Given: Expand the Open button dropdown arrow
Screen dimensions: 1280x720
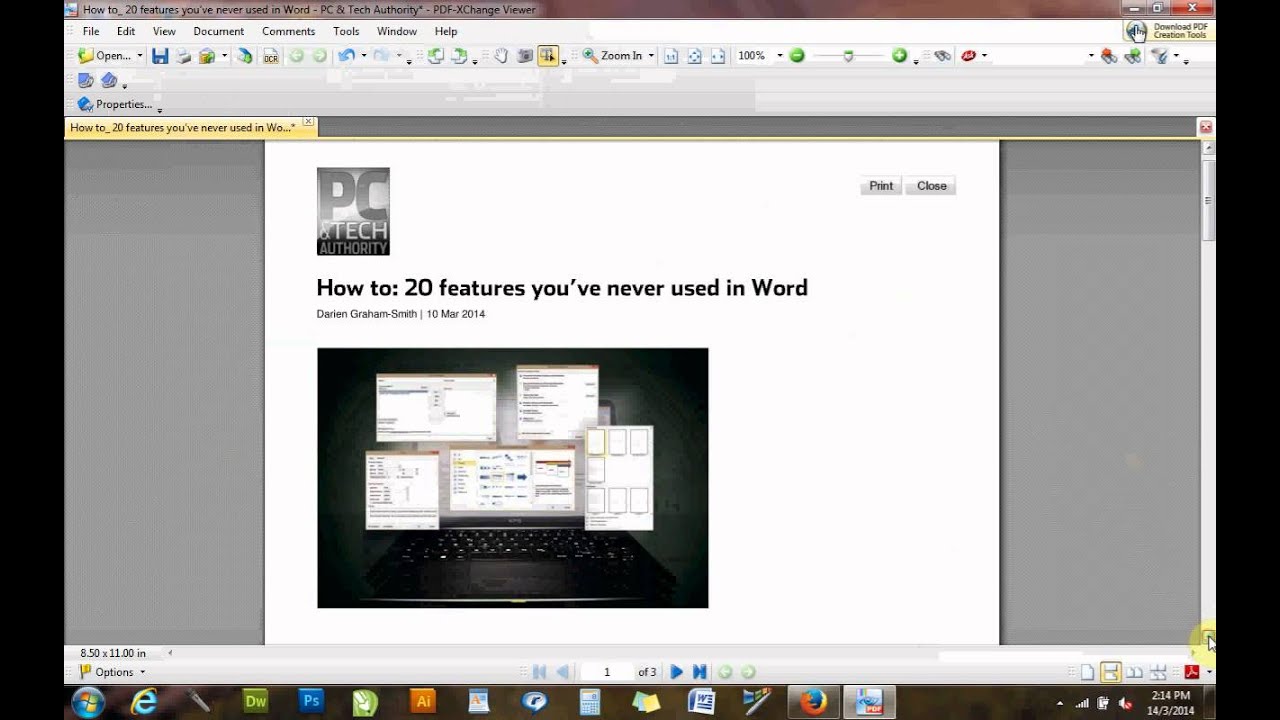Looking at the screenshot, I should [140, 56].
